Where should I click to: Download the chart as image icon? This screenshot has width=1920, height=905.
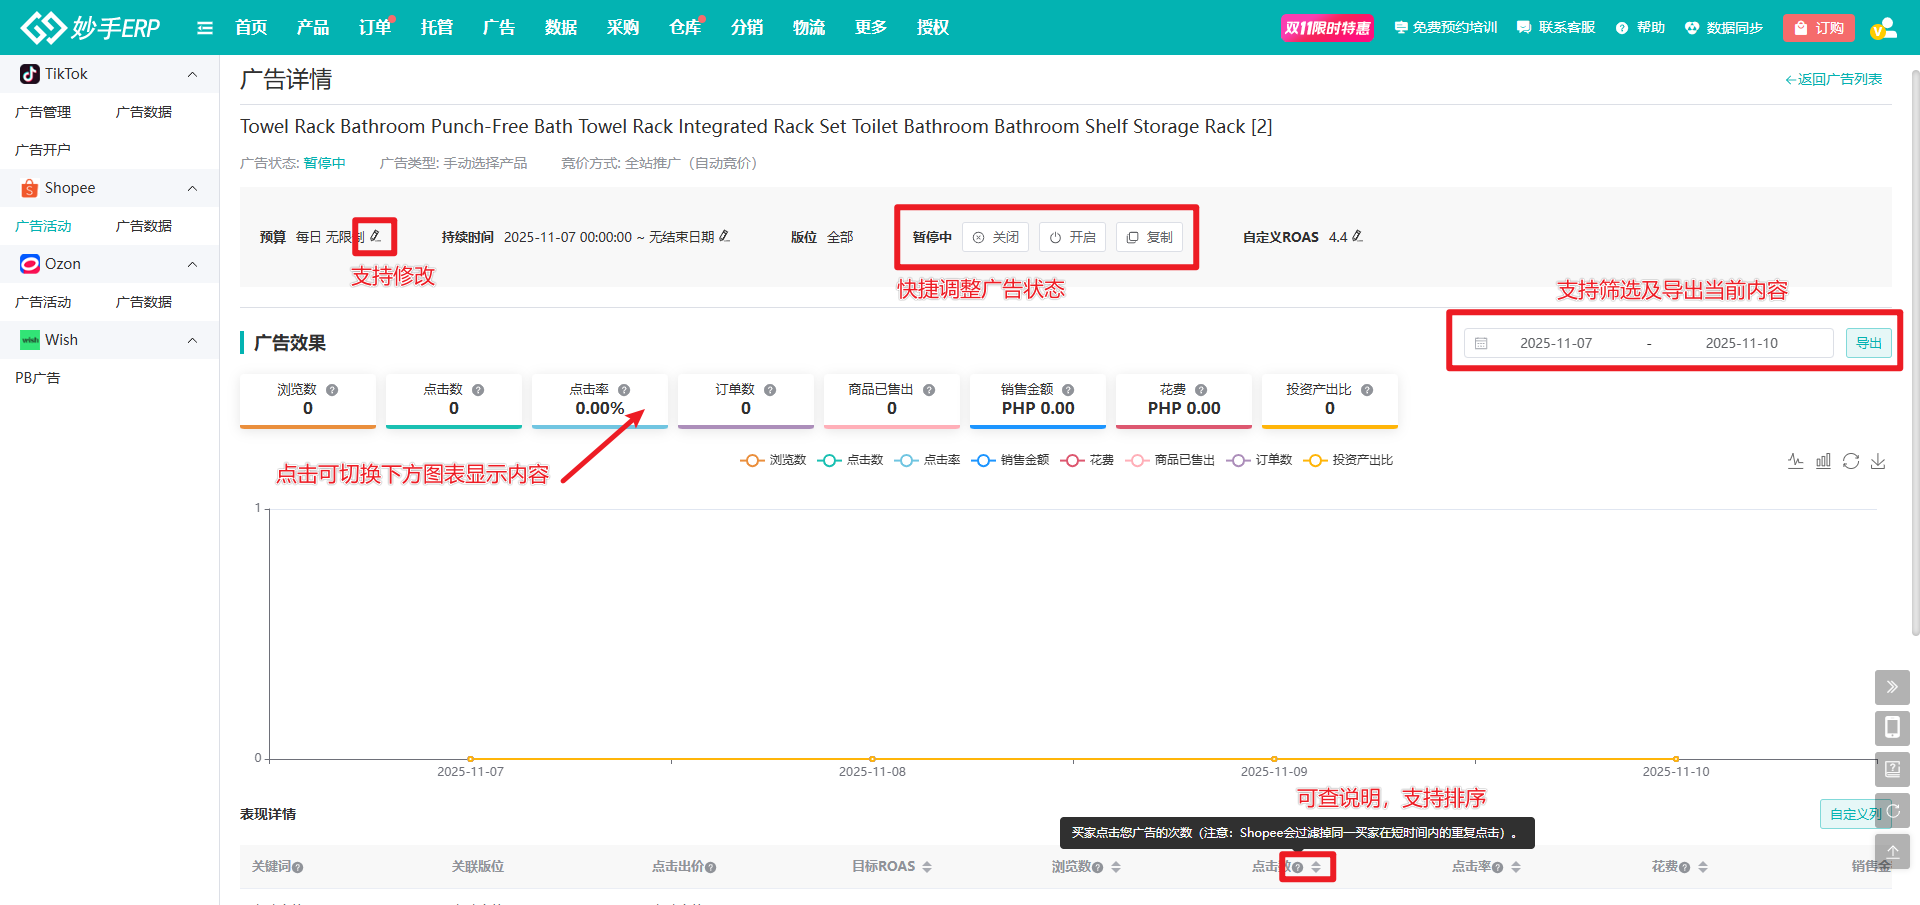[x=1878, y=461]
